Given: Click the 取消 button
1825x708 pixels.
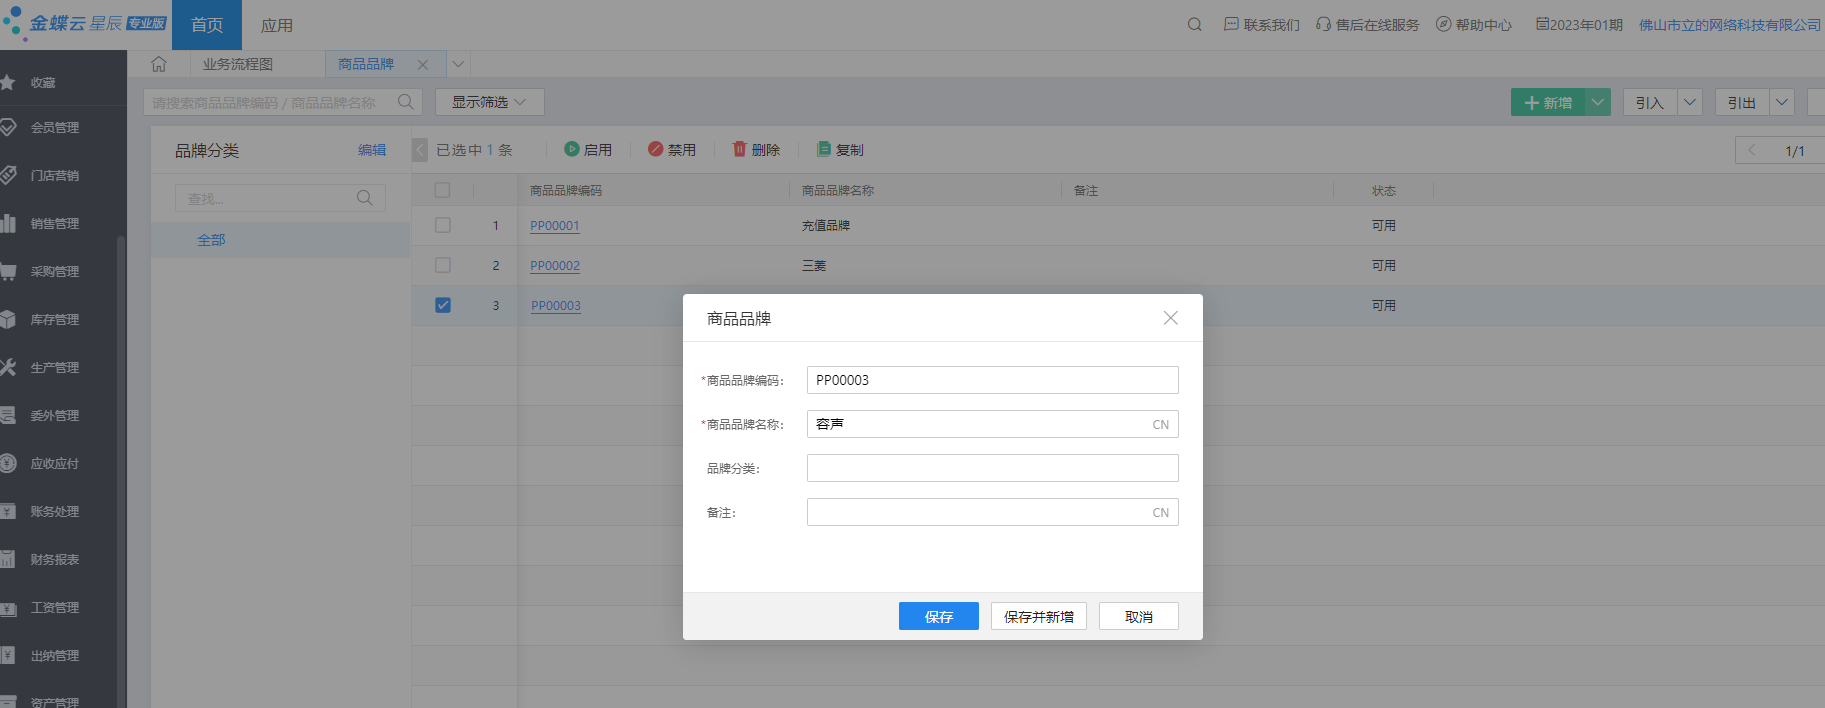Looking at the screenshot, I should 1139,616.
